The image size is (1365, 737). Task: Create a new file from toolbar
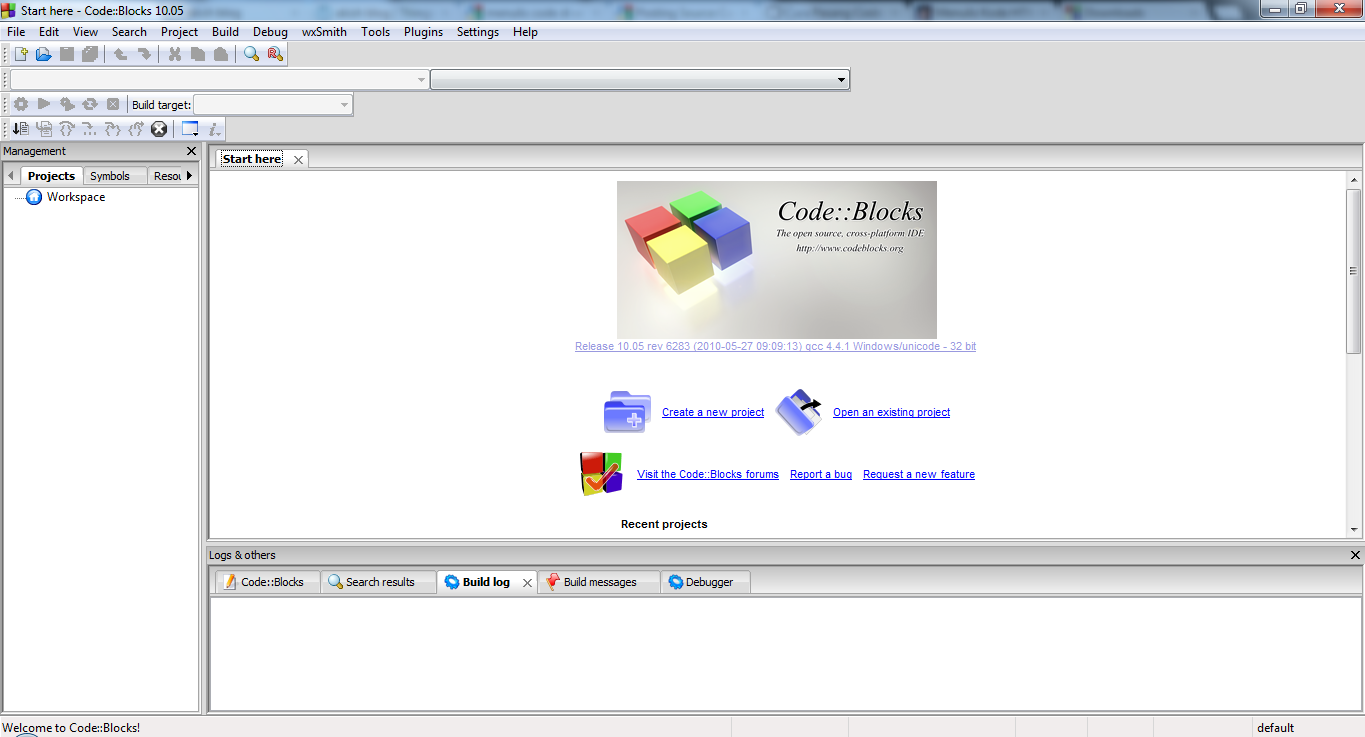tap(21, 54)
